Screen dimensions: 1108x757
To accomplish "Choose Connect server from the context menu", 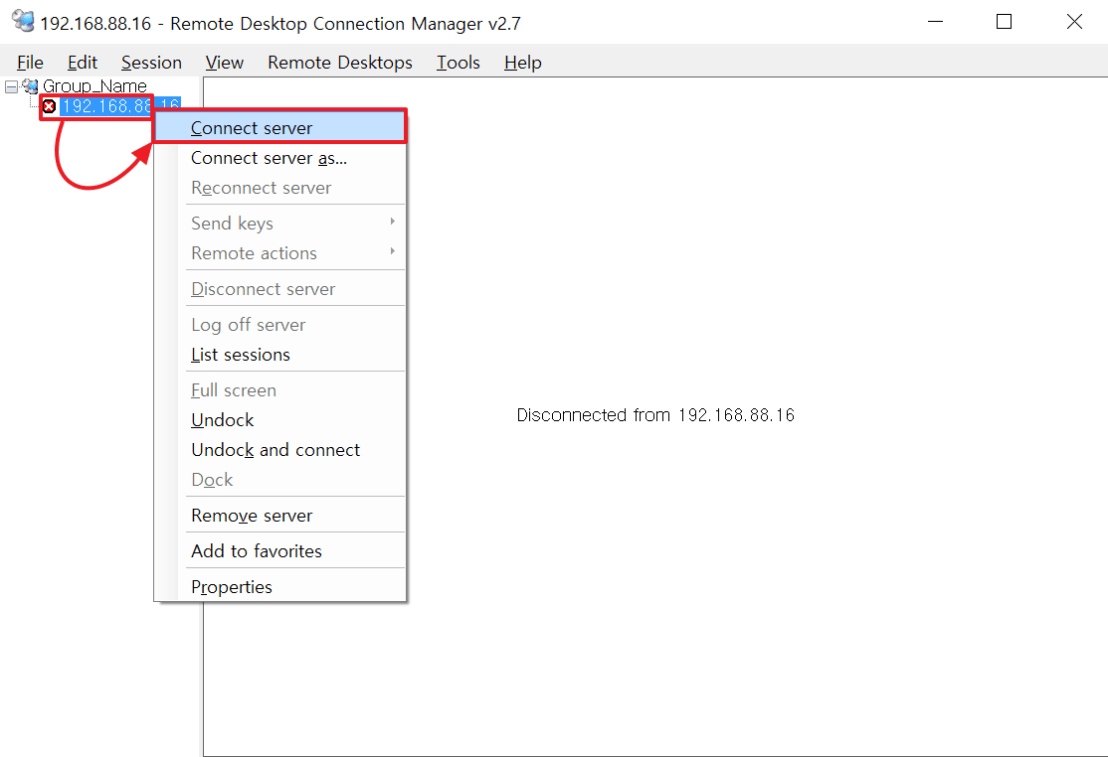I will pos(252,128).
